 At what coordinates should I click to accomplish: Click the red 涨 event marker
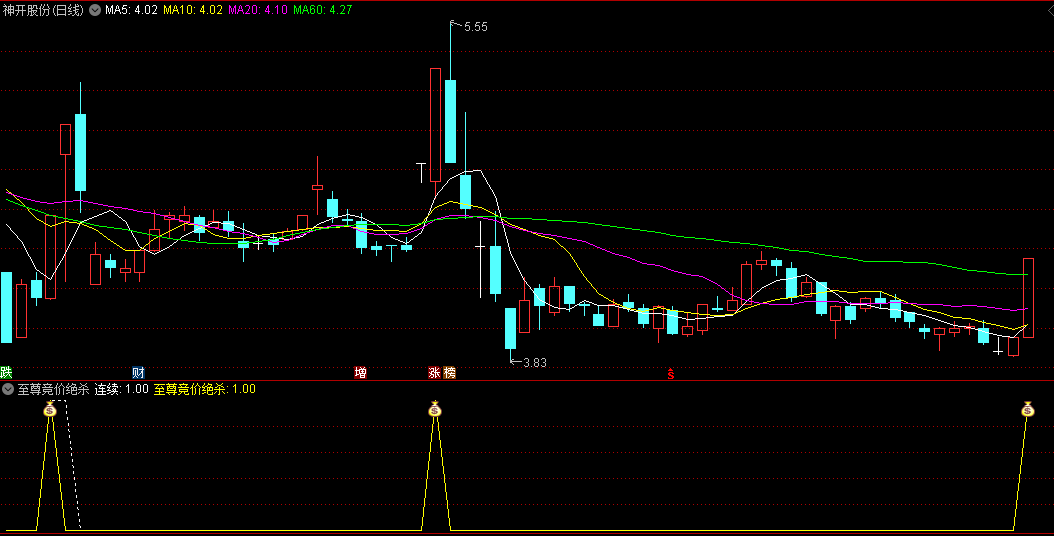pyautogui.click(x=434, y=373)
